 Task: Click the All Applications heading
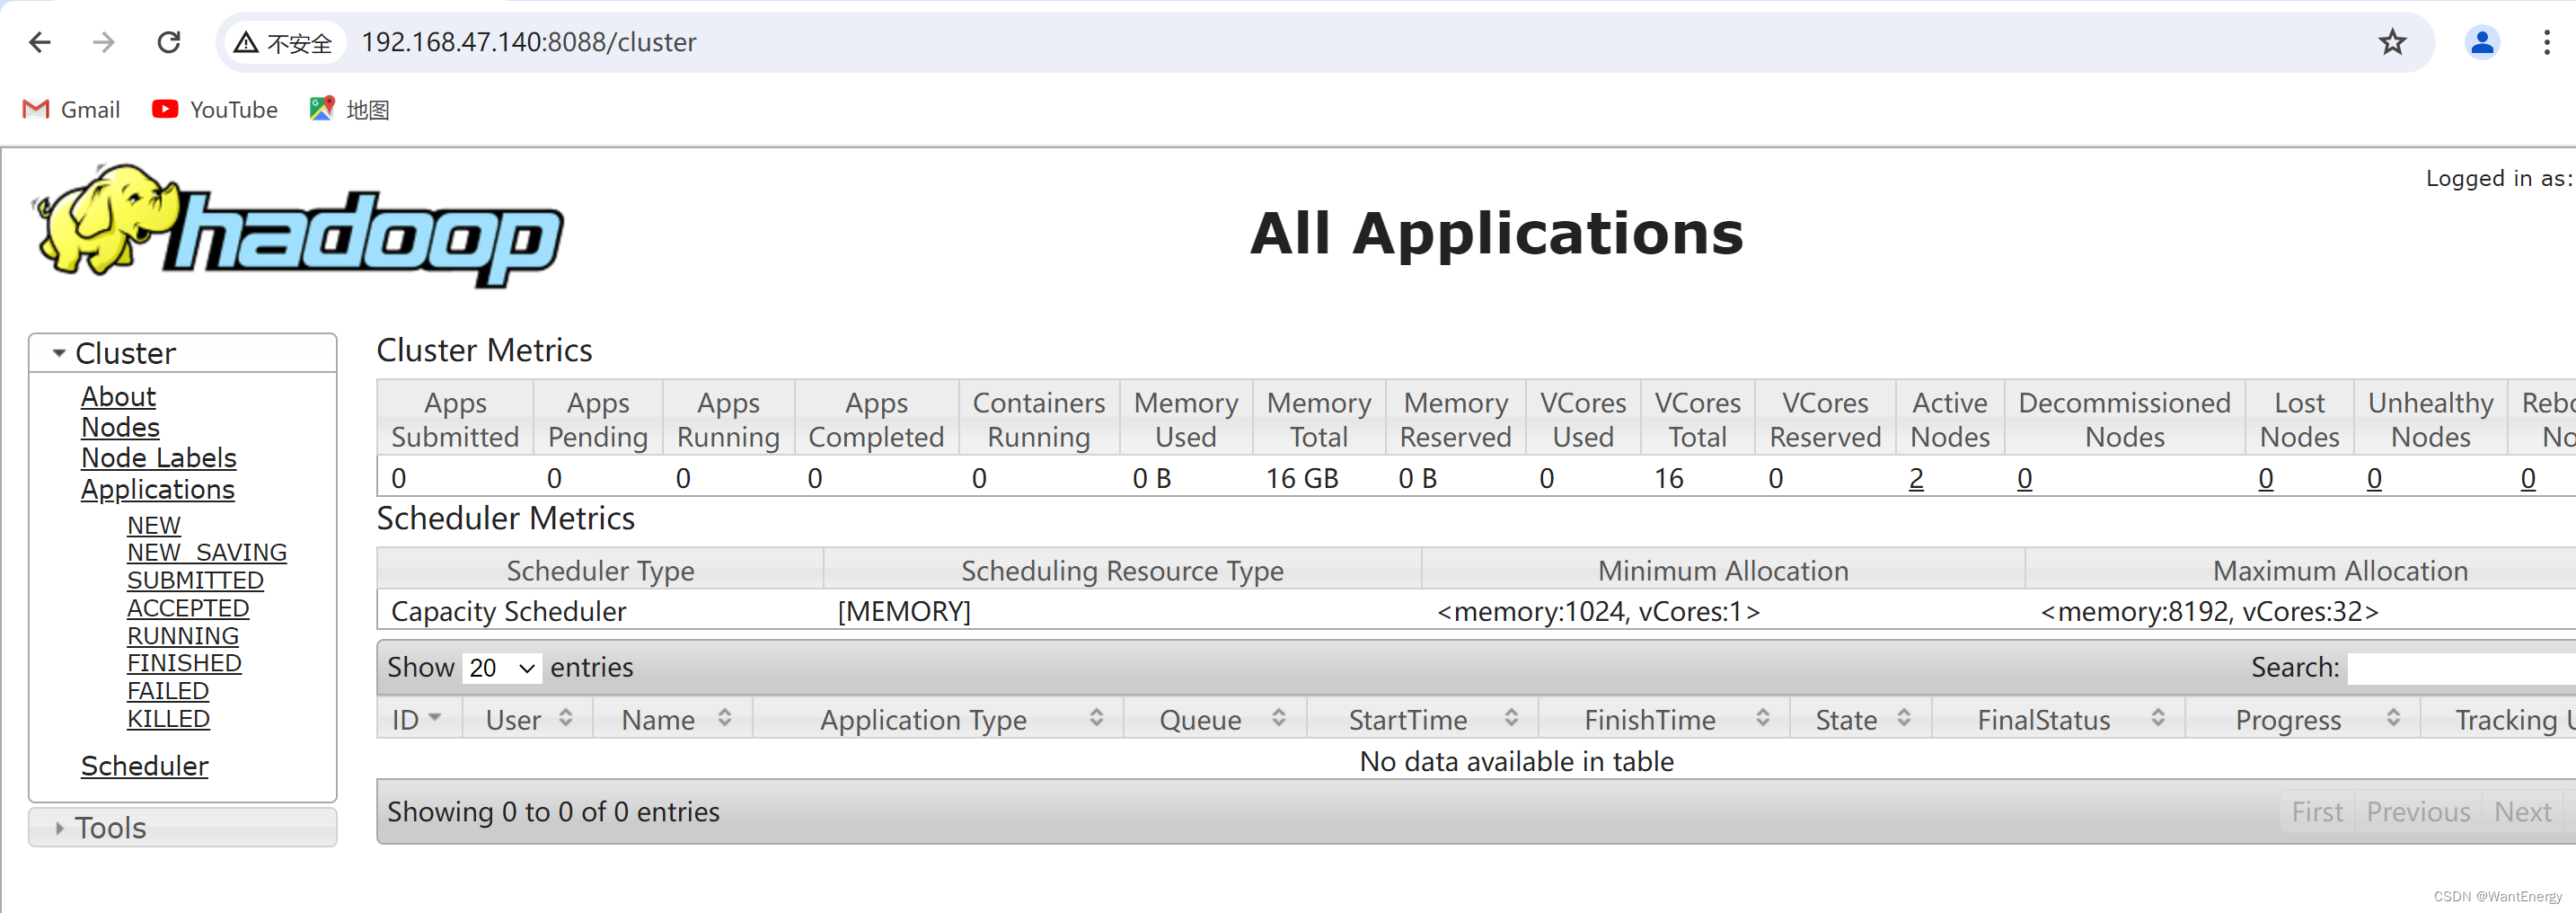coord(1497,233)
